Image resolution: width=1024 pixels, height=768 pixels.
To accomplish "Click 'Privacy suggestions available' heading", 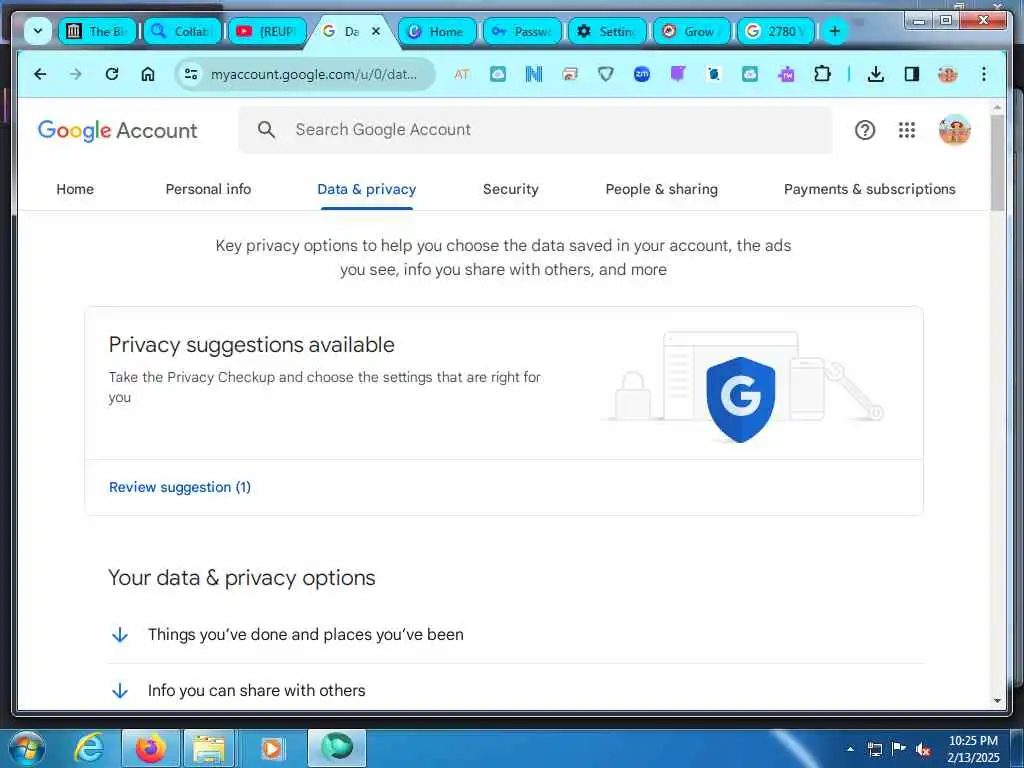I will (251, 345).
